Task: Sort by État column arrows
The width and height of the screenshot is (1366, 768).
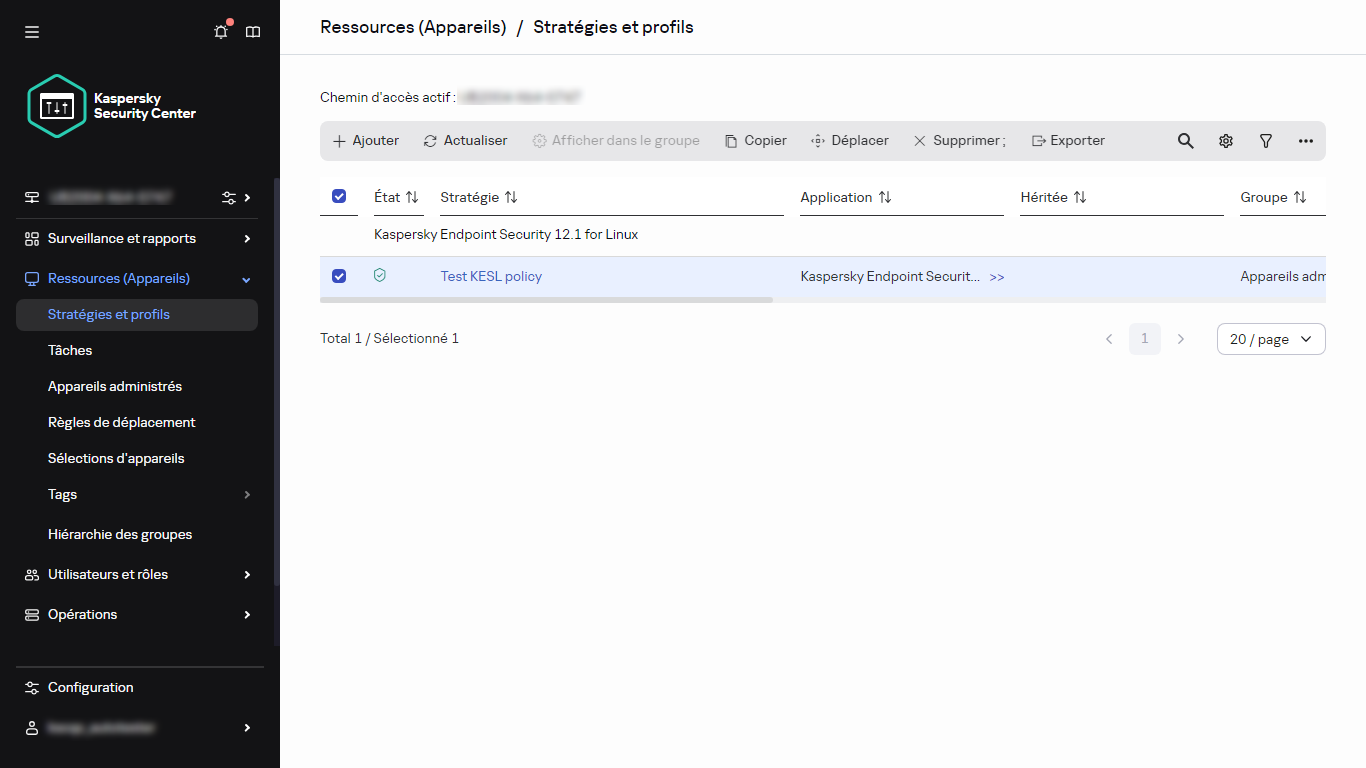Action: pos(412,197)
